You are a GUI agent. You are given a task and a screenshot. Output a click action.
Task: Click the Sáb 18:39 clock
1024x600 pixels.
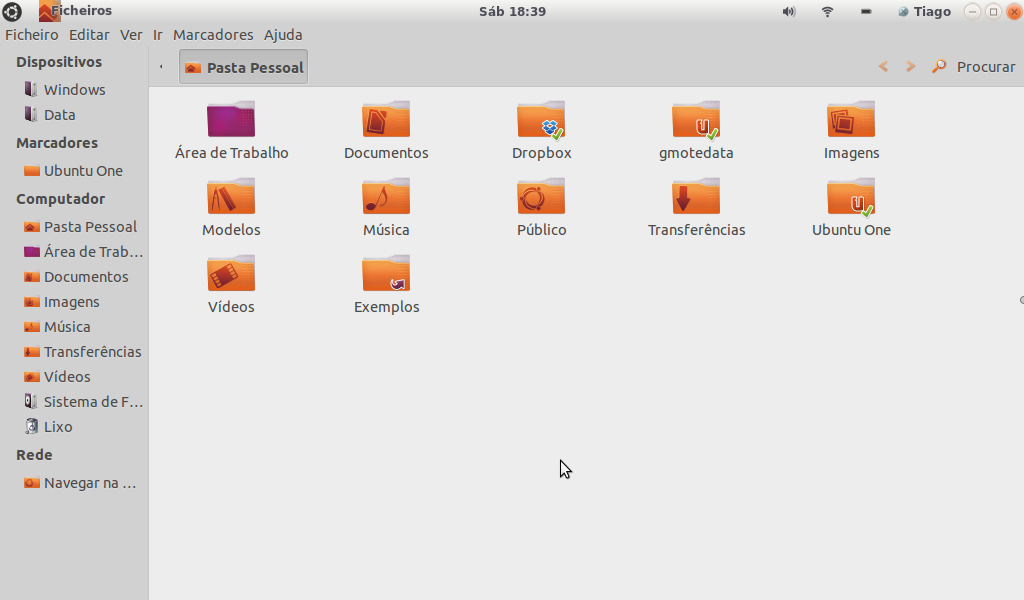tap(512, 11)
